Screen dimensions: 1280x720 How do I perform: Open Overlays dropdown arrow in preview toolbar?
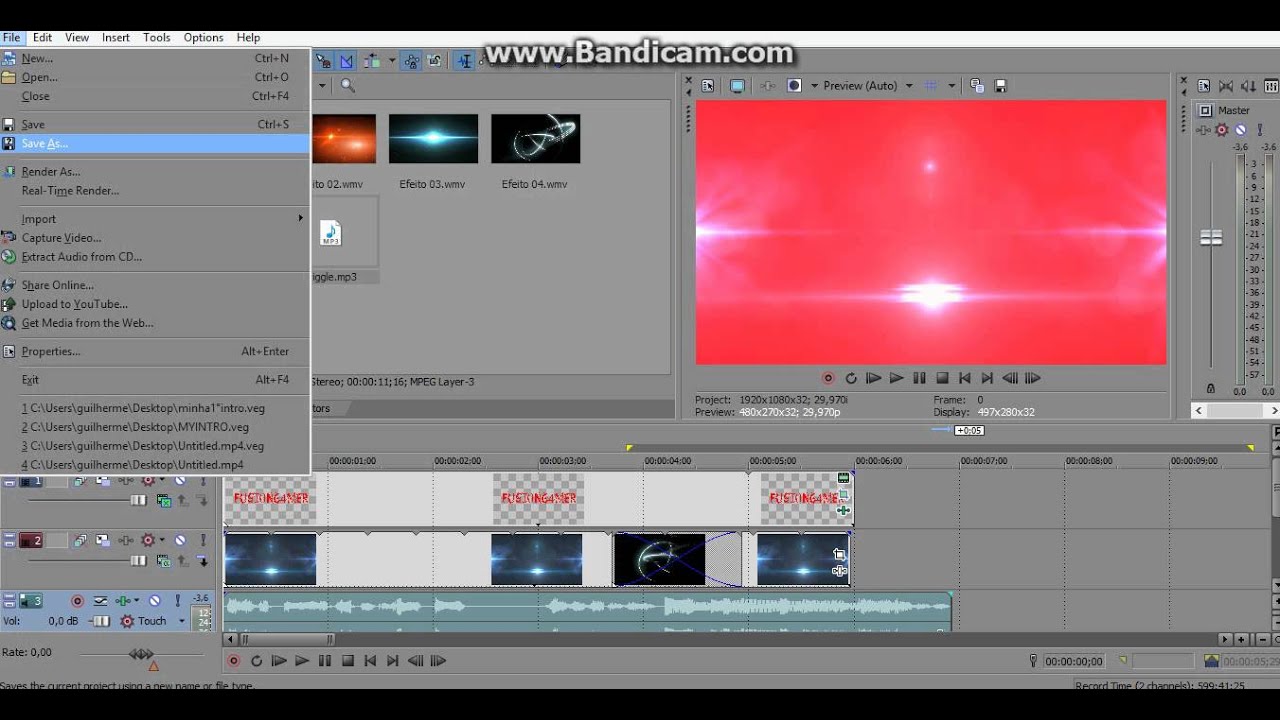coord(951,86)
